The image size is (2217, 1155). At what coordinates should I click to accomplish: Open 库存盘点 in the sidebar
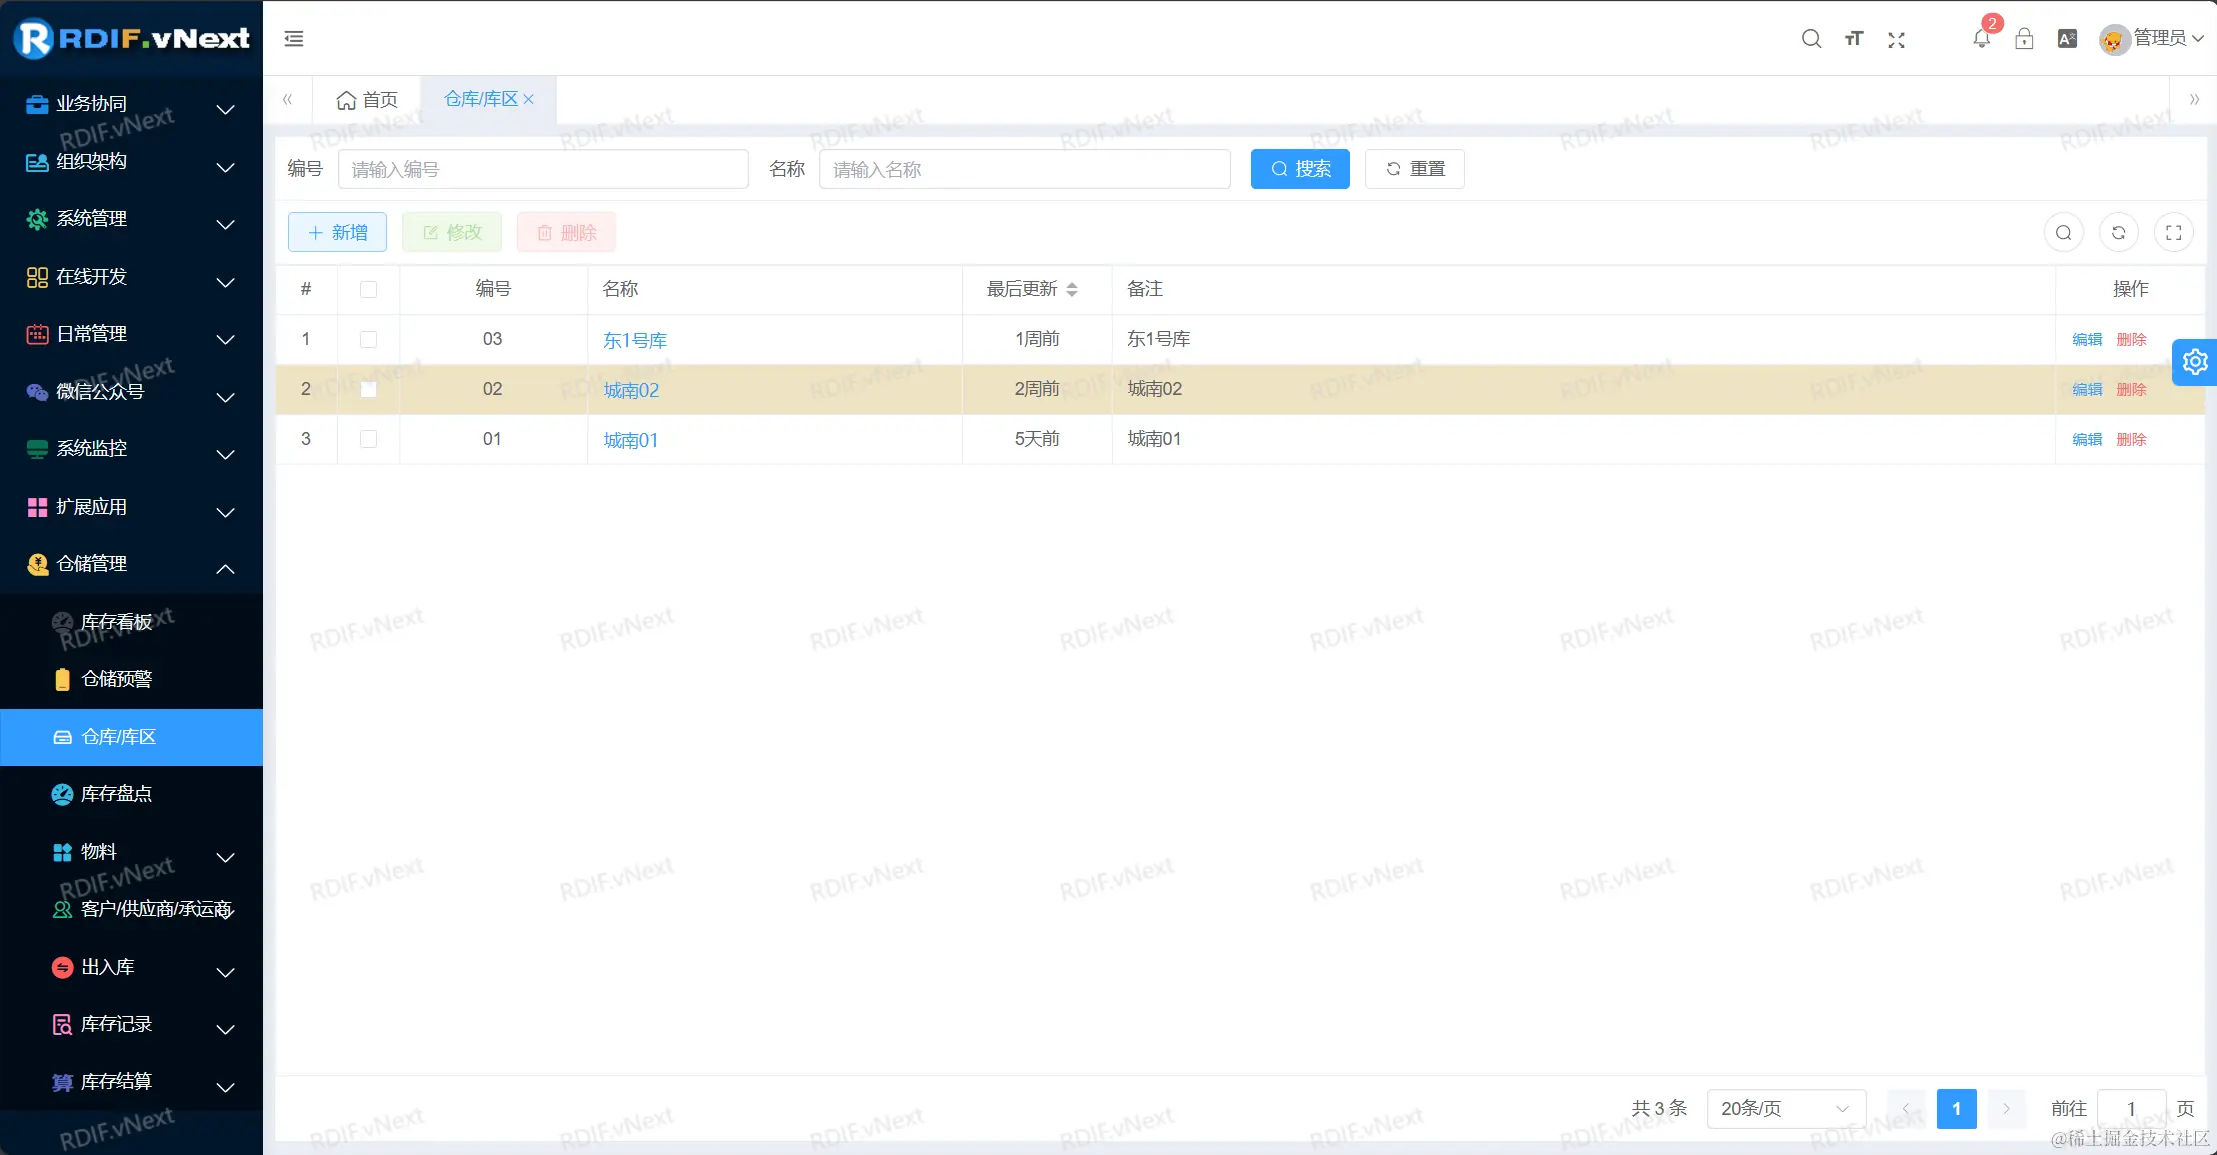[116, 794]
